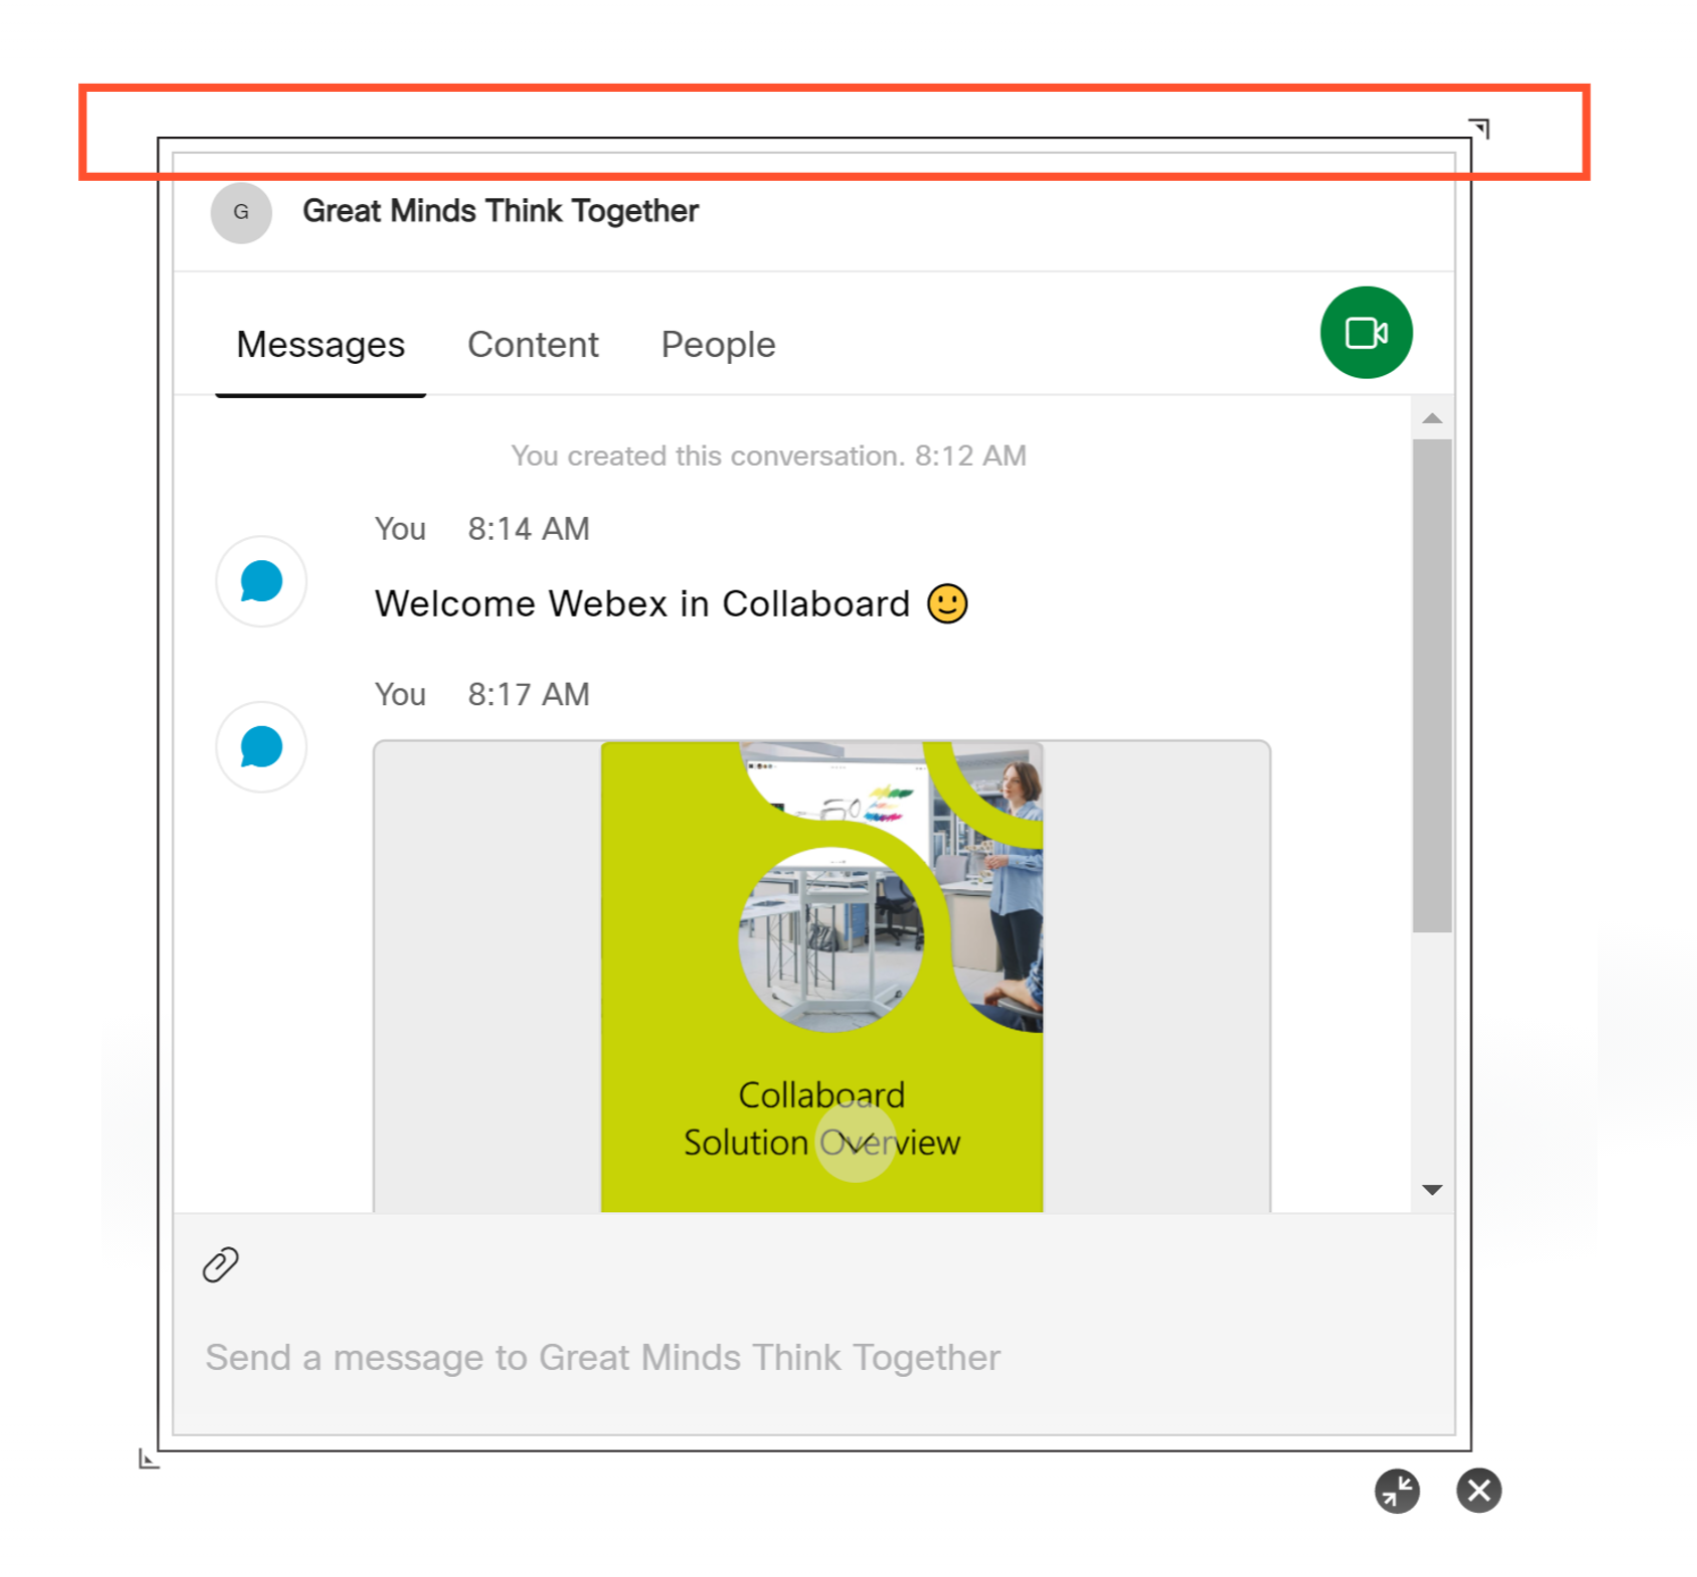Click the collapse arrows button at bottom right
The image size is (1697, 1577).
click(1396, 1490)
